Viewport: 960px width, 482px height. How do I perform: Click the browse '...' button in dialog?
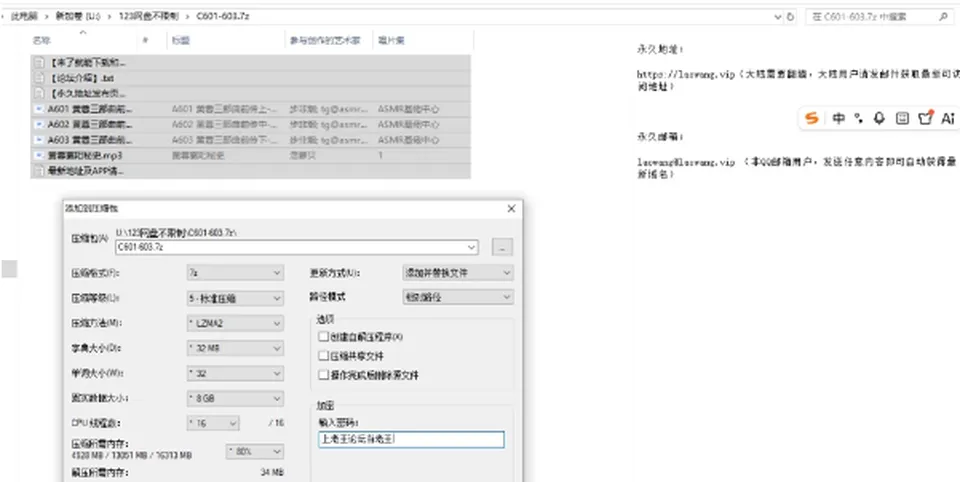(502, 247)
